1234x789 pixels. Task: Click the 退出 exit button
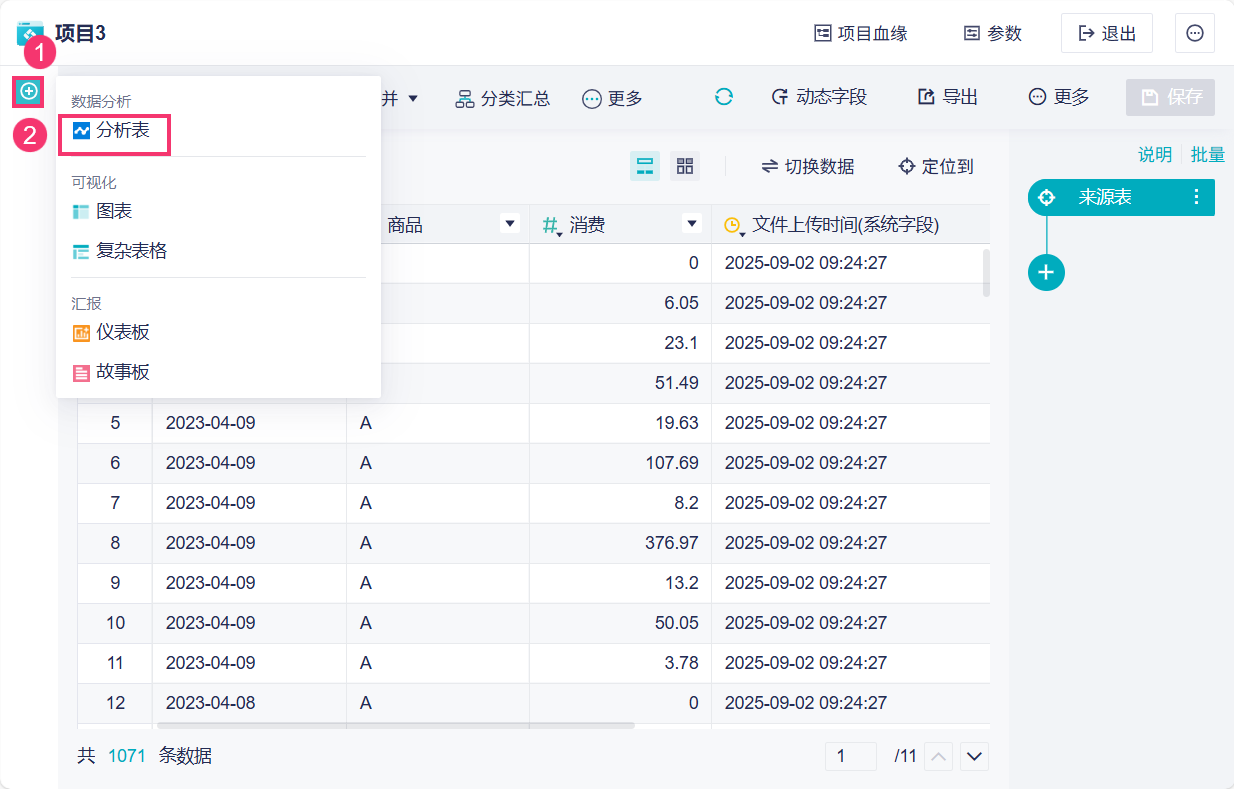pyautogui.click(x=1106, y=33)
